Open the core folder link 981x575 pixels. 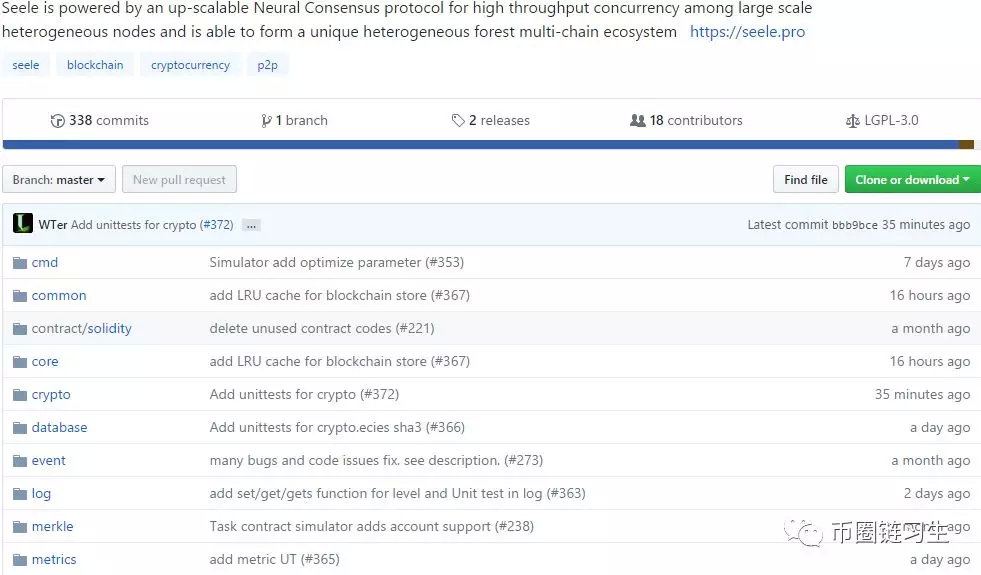click(45, 362)
